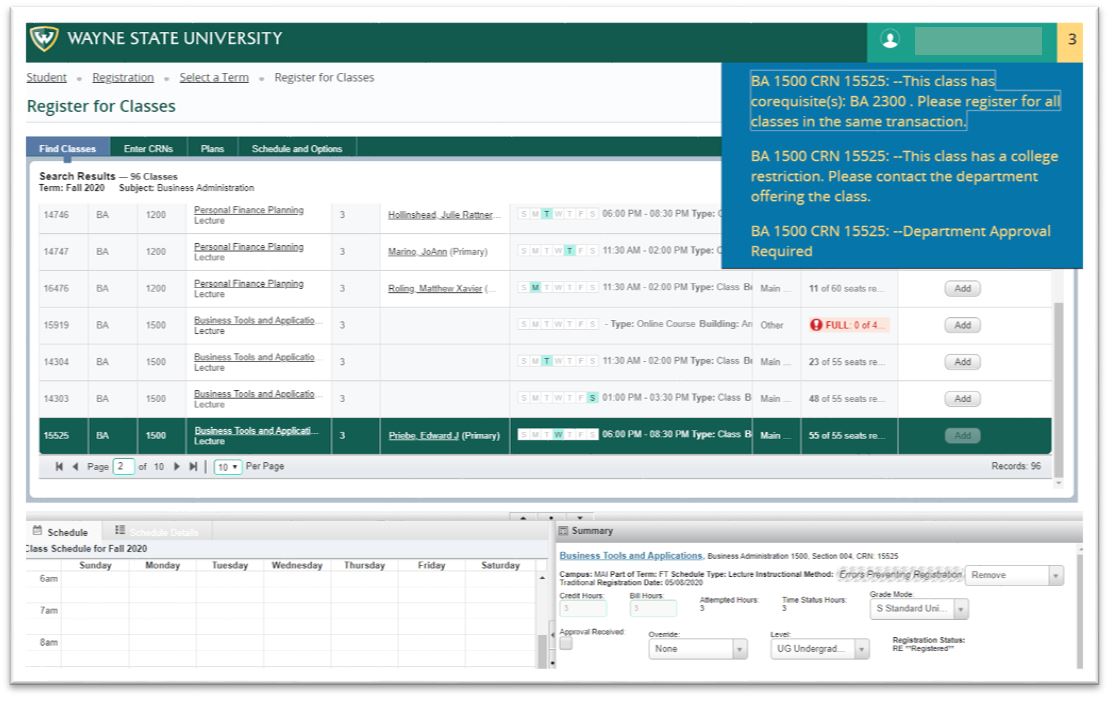Open instructor Priebe, Edward J link
1116x701 pixels.
(423, 436)
